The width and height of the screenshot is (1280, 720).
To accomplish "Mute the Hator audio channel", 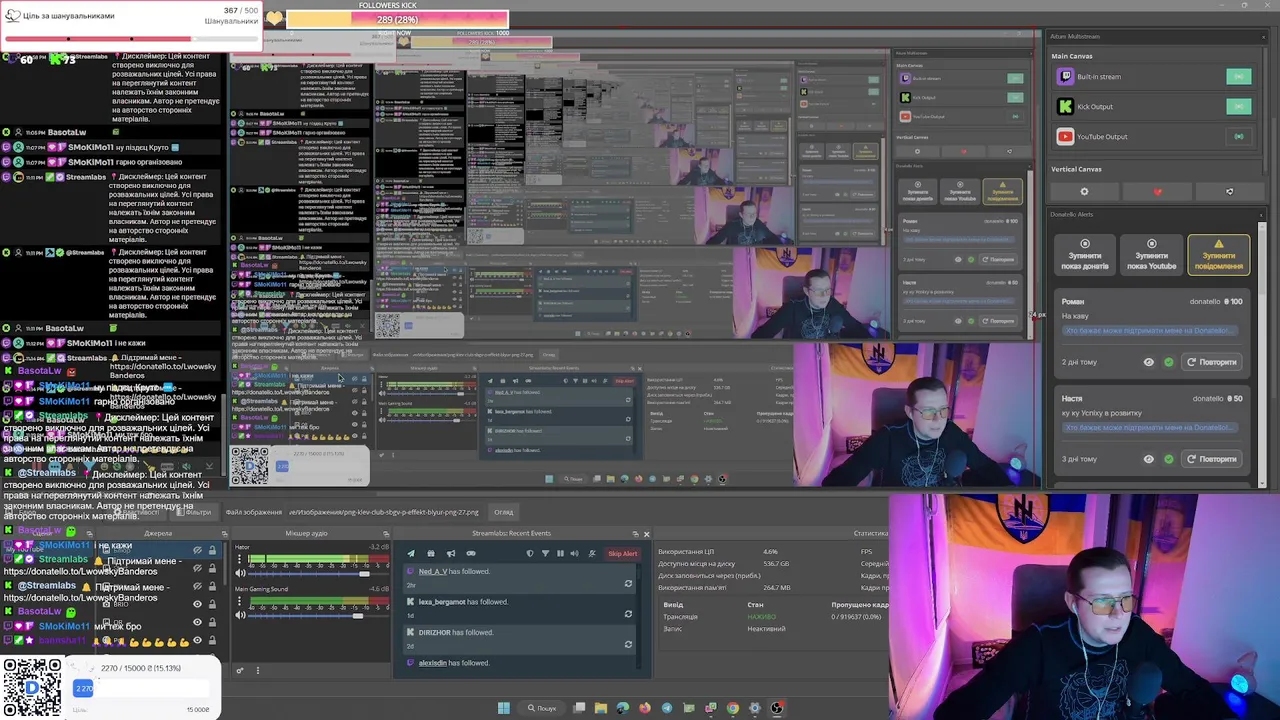I will click(x=240, y=573).
